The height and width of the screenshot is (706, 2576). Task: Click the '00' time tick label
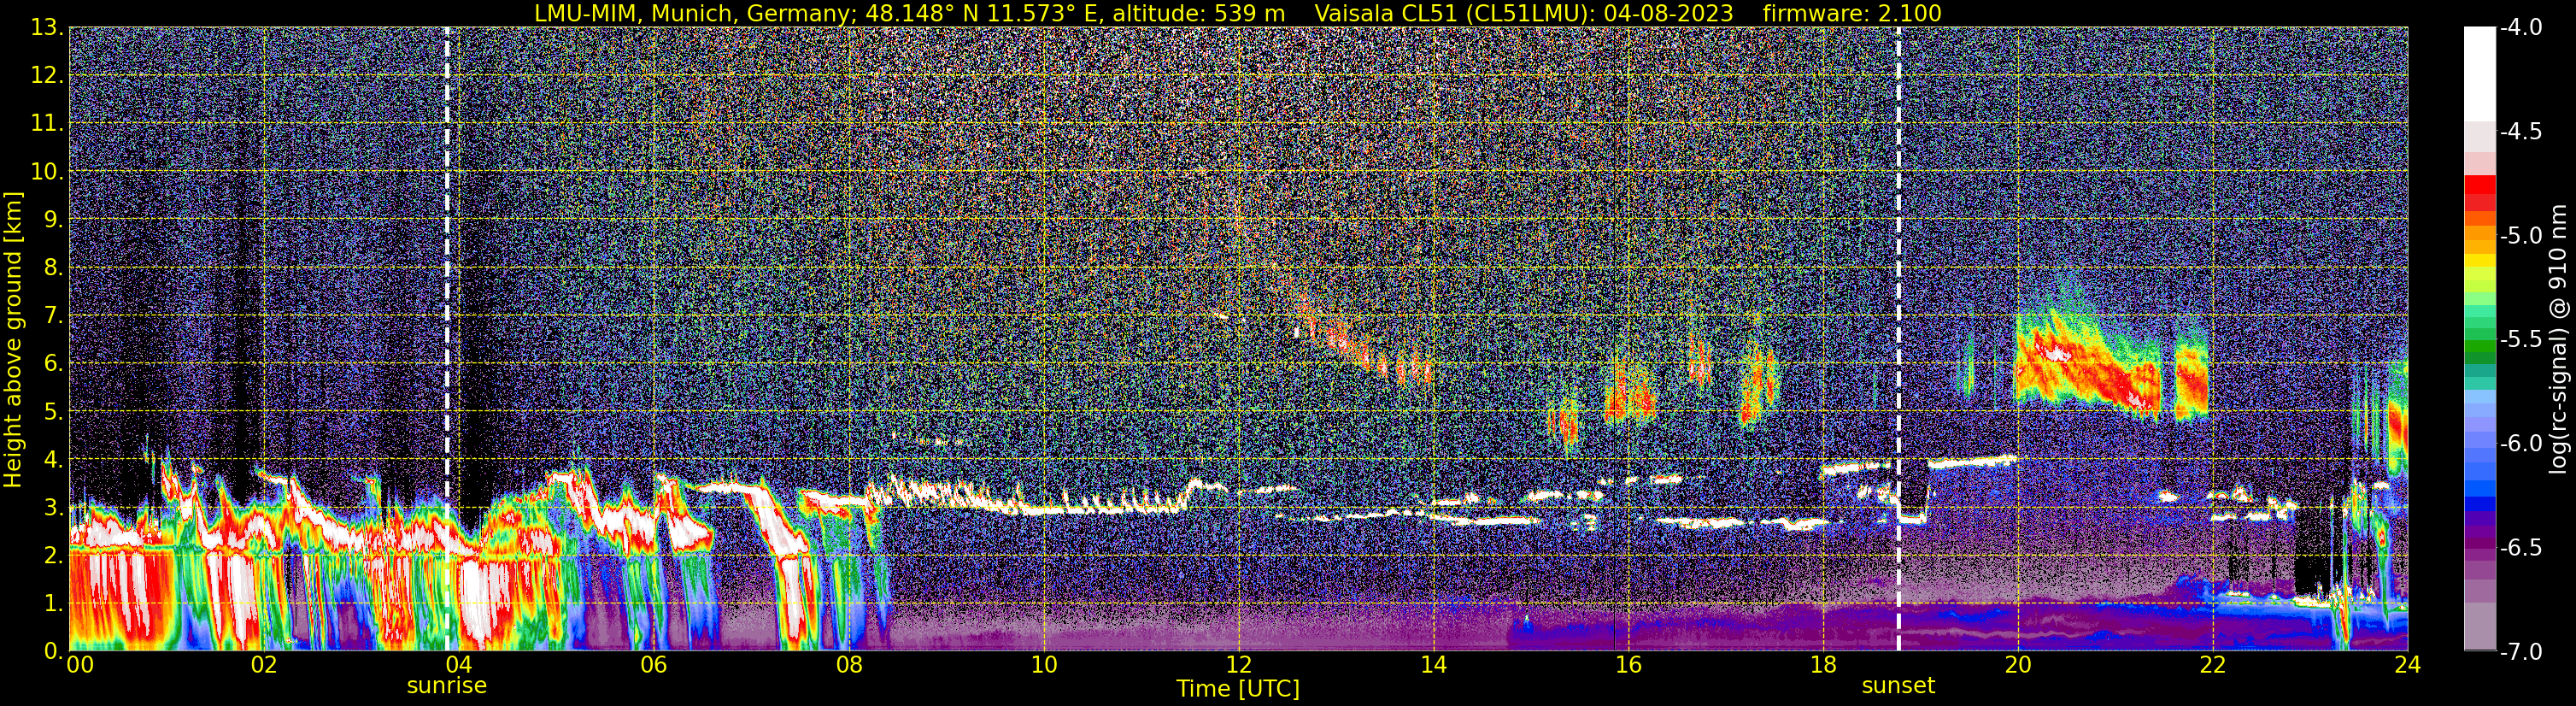click(x=80, y=665)
